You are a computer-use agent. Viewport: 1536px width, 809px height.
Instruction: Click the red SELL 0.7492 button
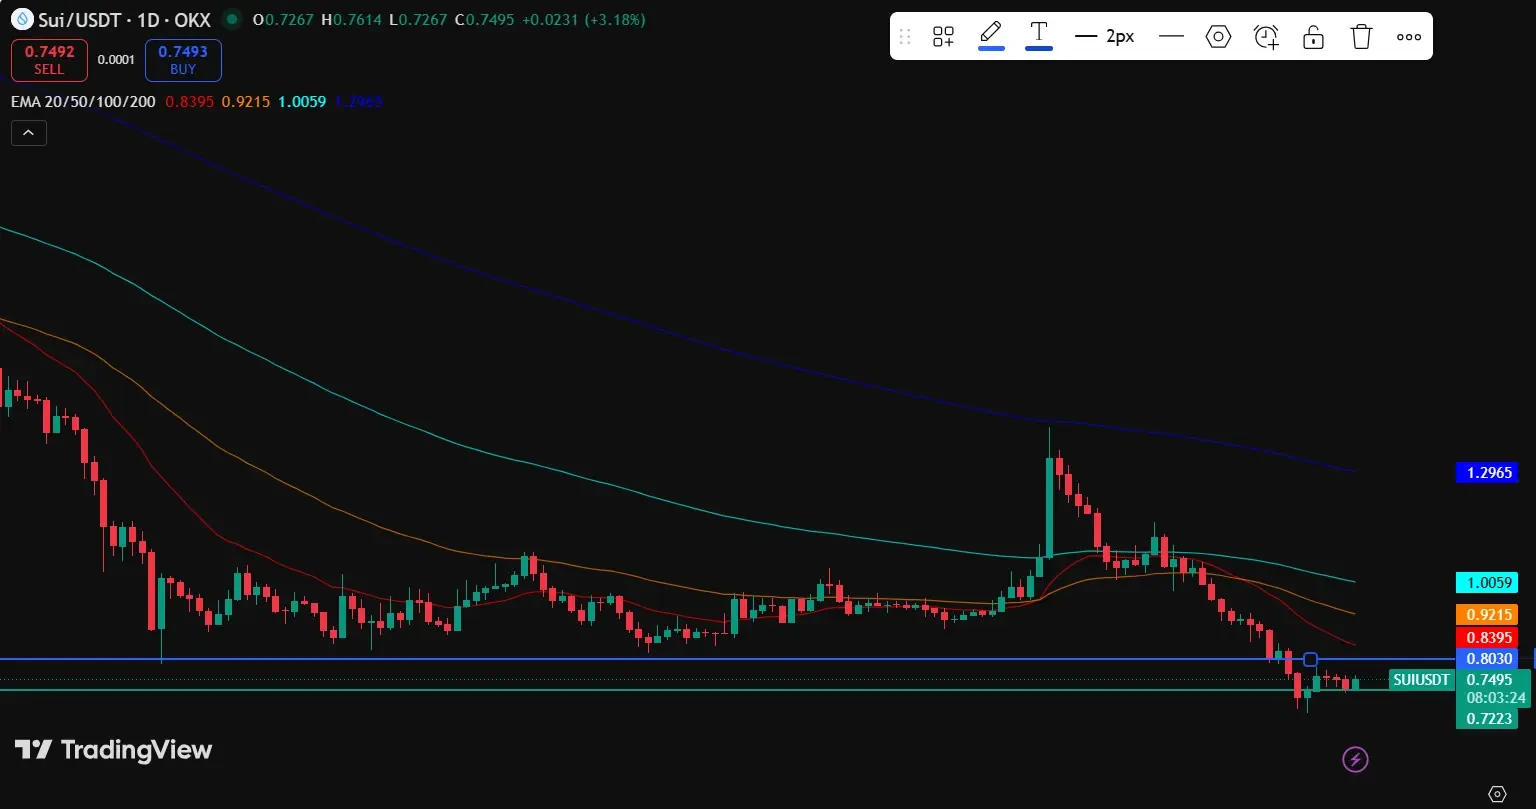point(49,60)
